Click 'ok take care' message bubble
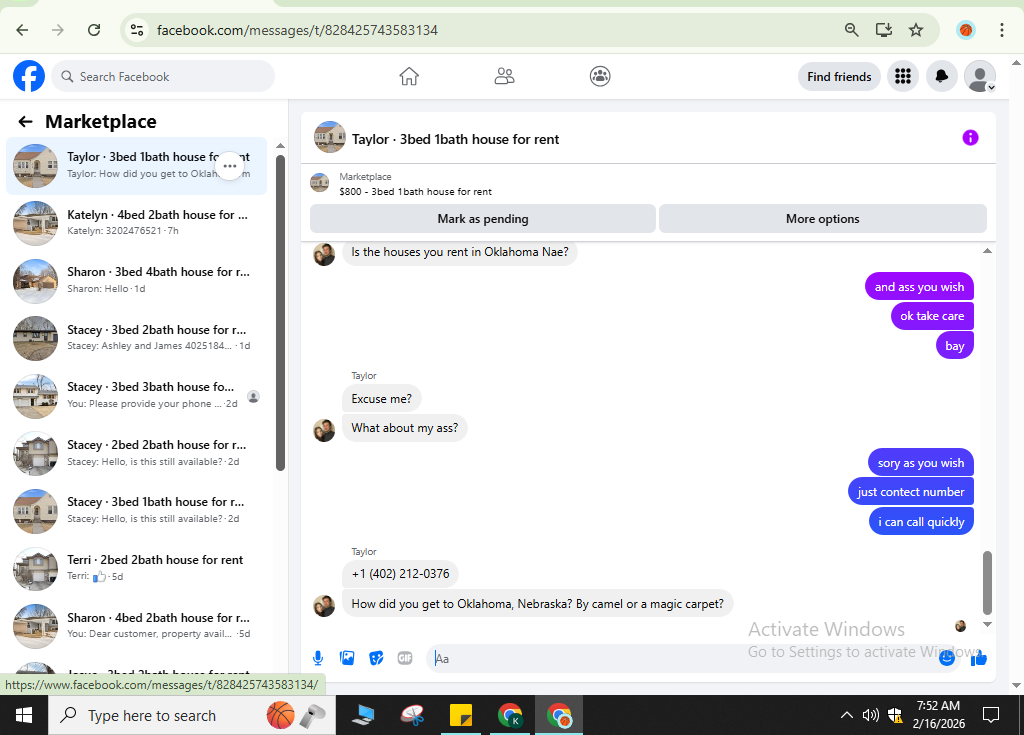This screenshot has height=735, width=1024. pos(932,316)
